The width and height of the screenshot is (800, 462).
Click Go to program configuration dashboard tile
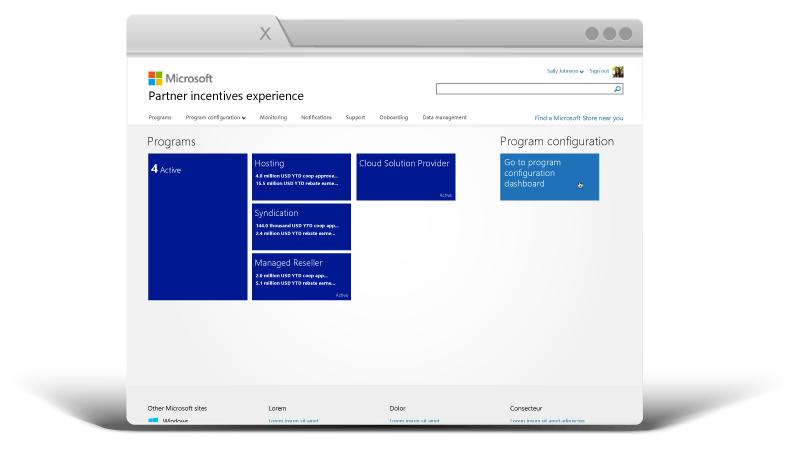pos(549,177)
